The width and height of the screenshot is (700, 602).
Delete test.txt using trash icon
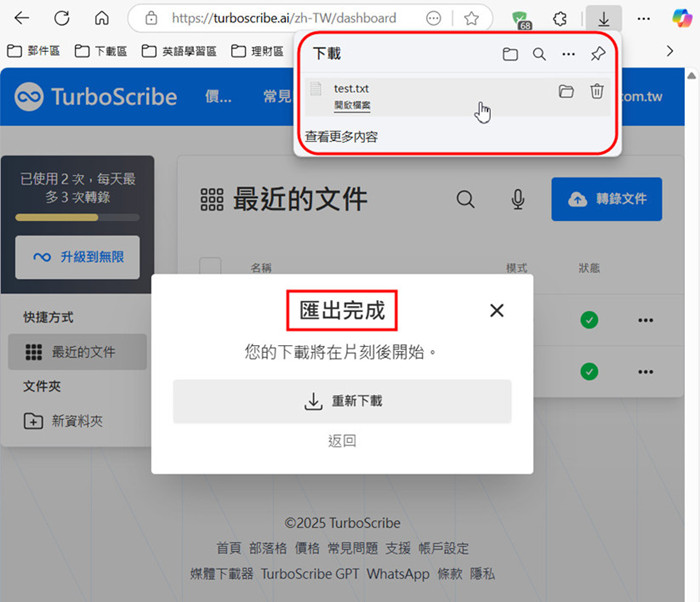(x=597, y=91)
